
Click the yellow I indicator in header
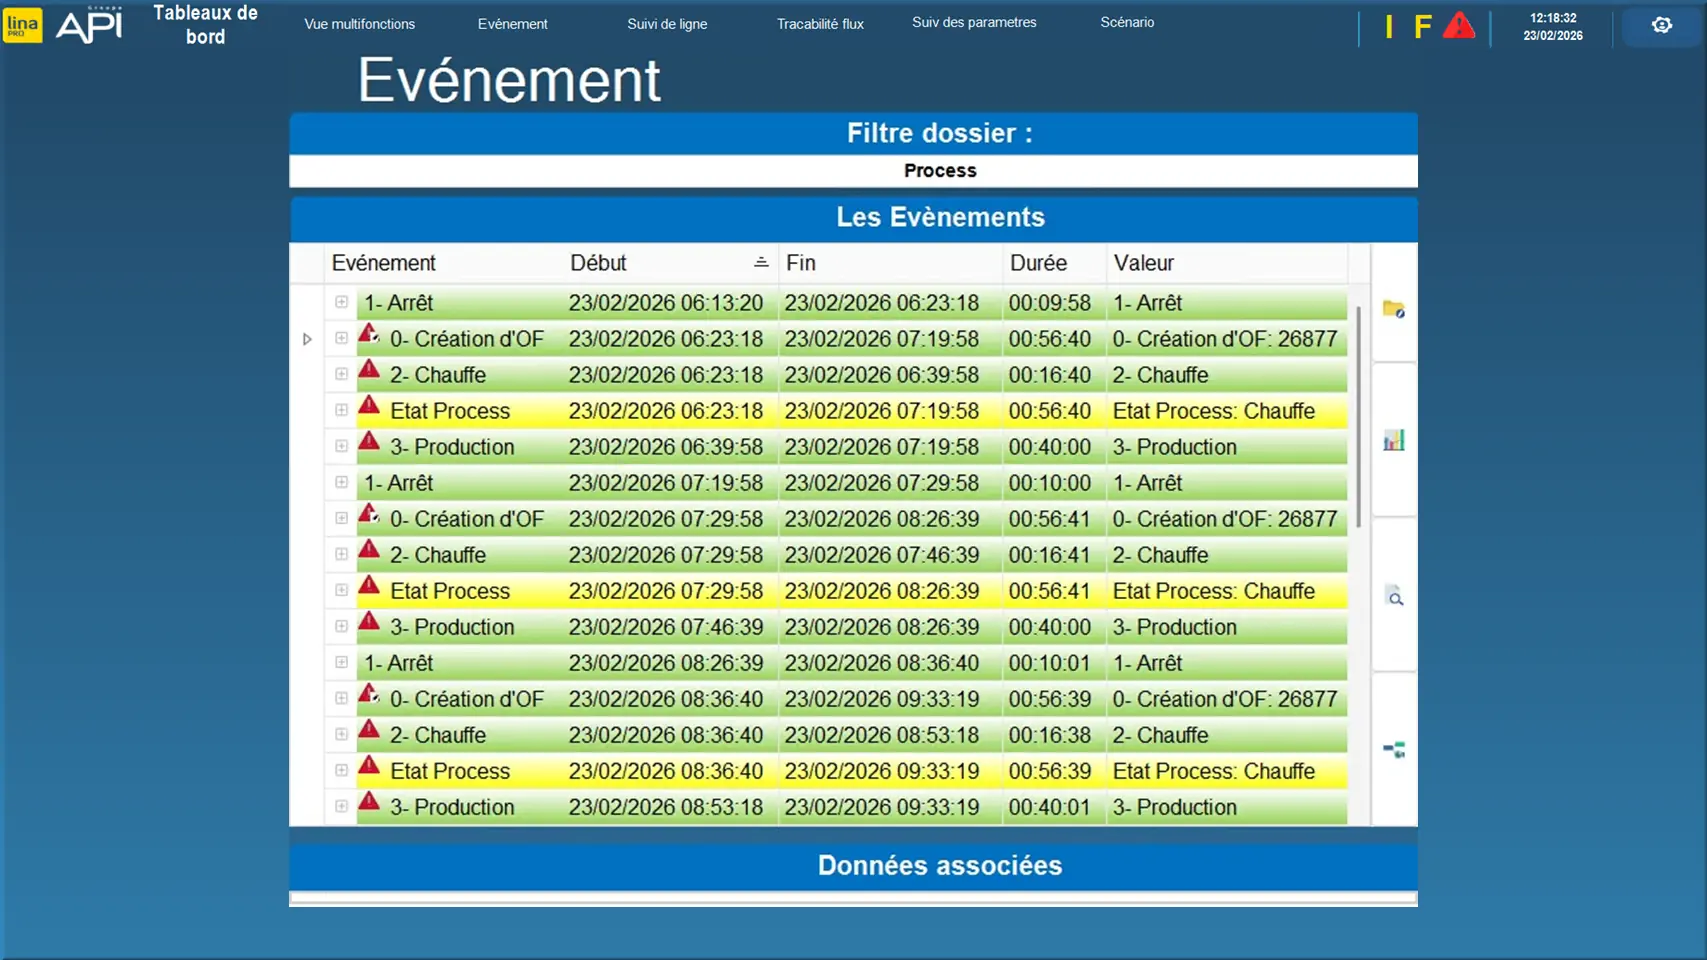1388,27
